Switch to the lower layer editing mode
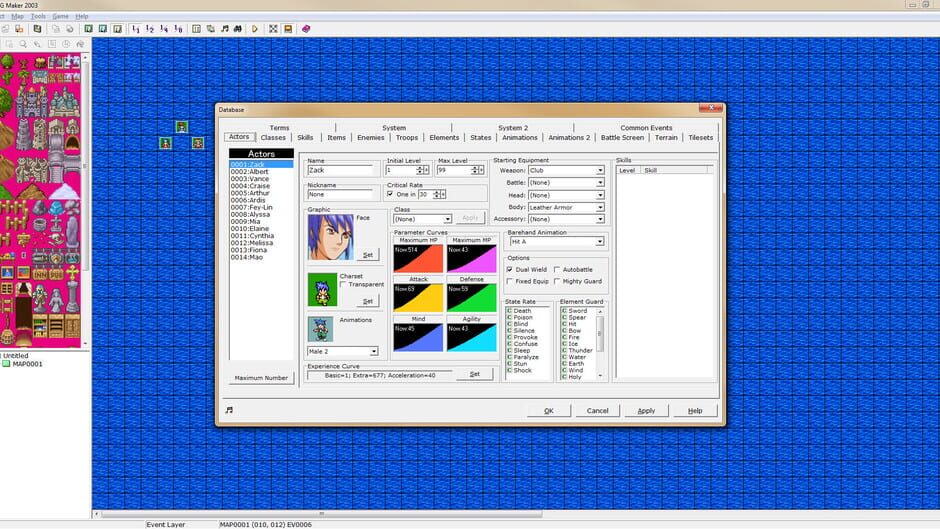The width and height of the screenshot is (940, 529). (89, 29)
